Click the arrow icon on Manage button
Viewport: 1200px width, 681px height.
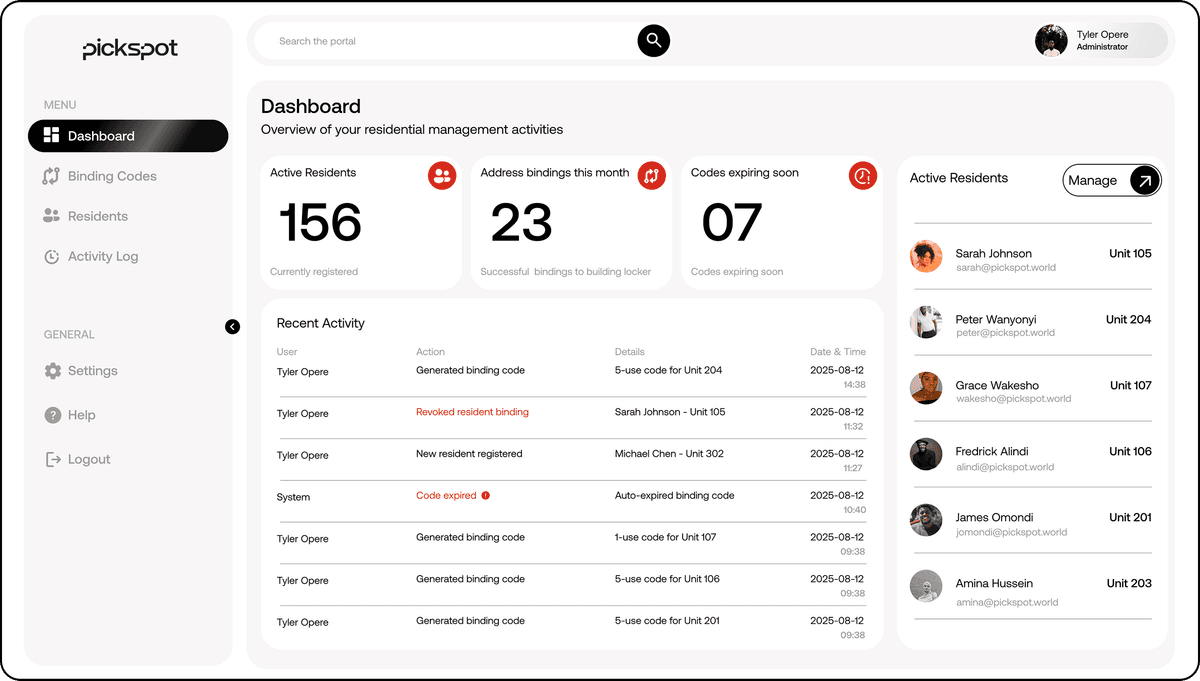pyautogui.click(x=1145, y=180)
